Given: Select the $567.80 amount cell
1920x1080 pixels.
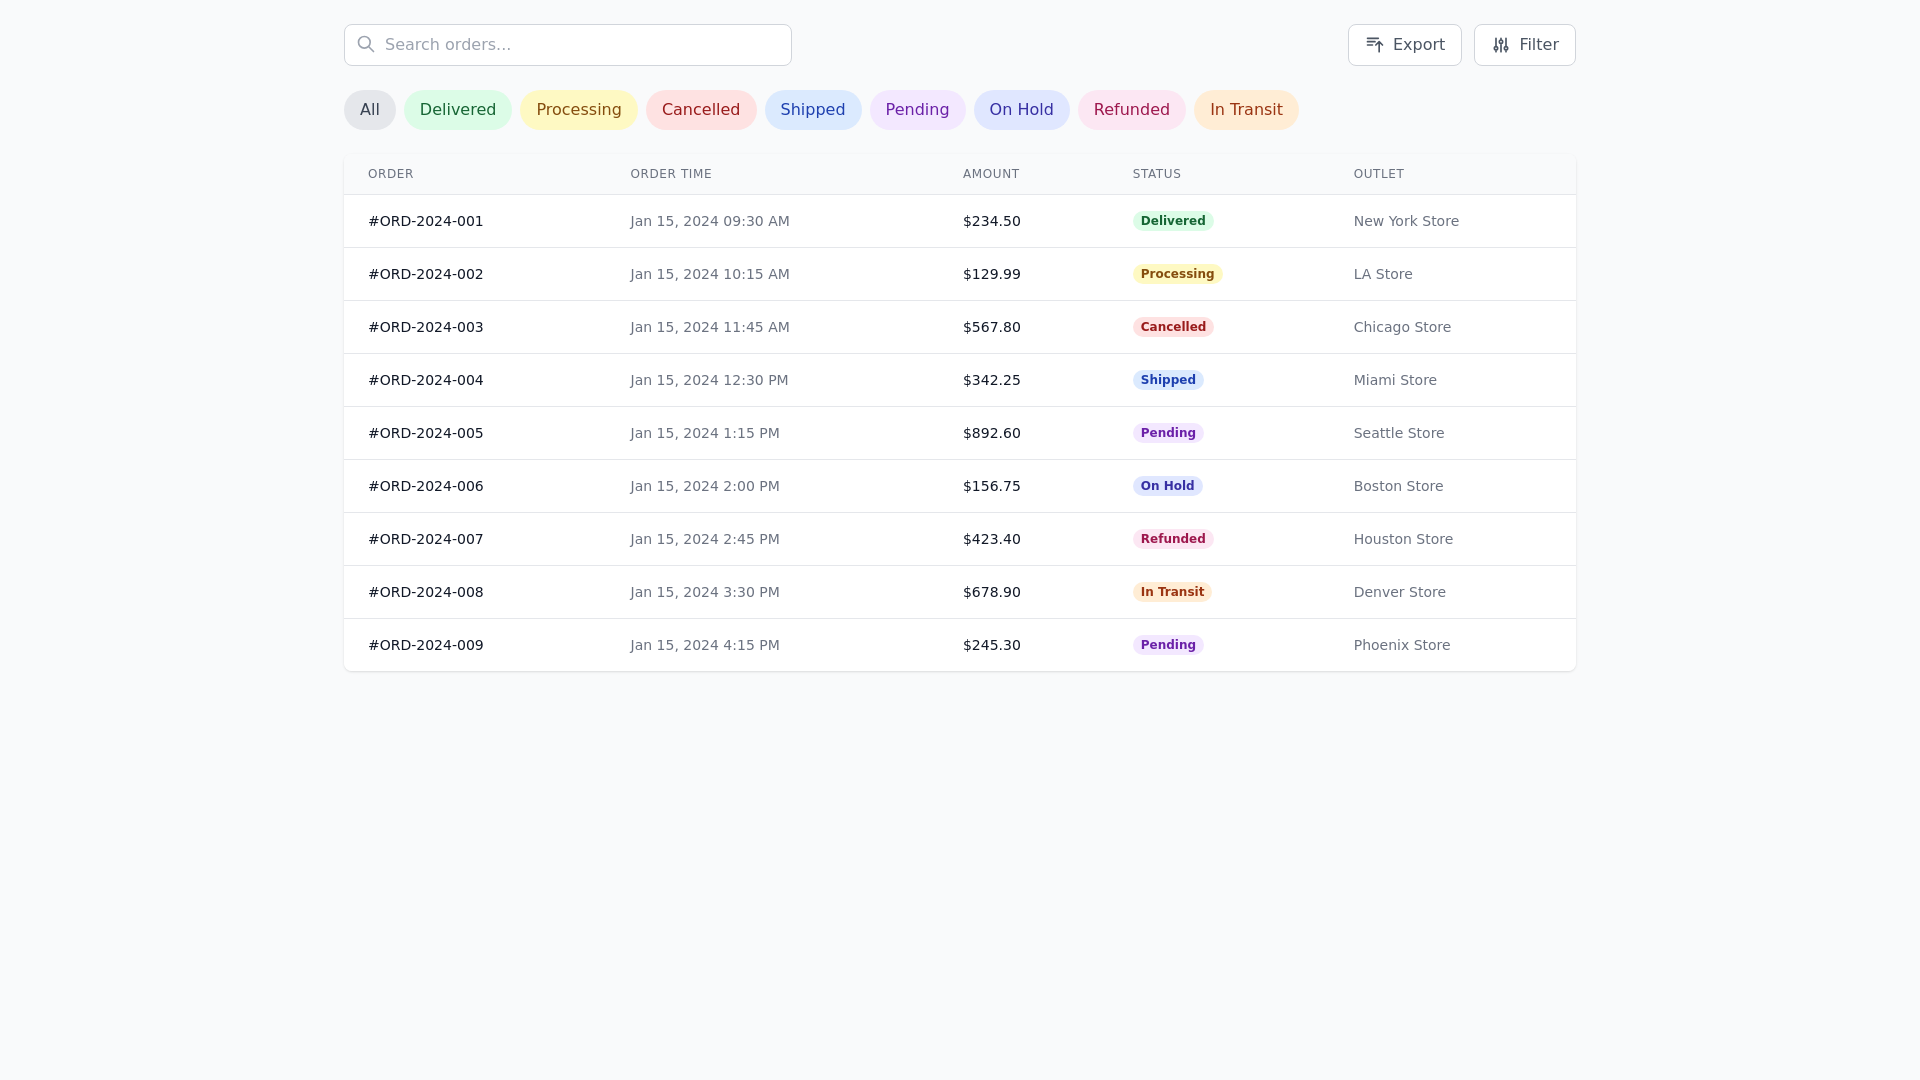Looking at the screenshot, I should click(992, 327).
